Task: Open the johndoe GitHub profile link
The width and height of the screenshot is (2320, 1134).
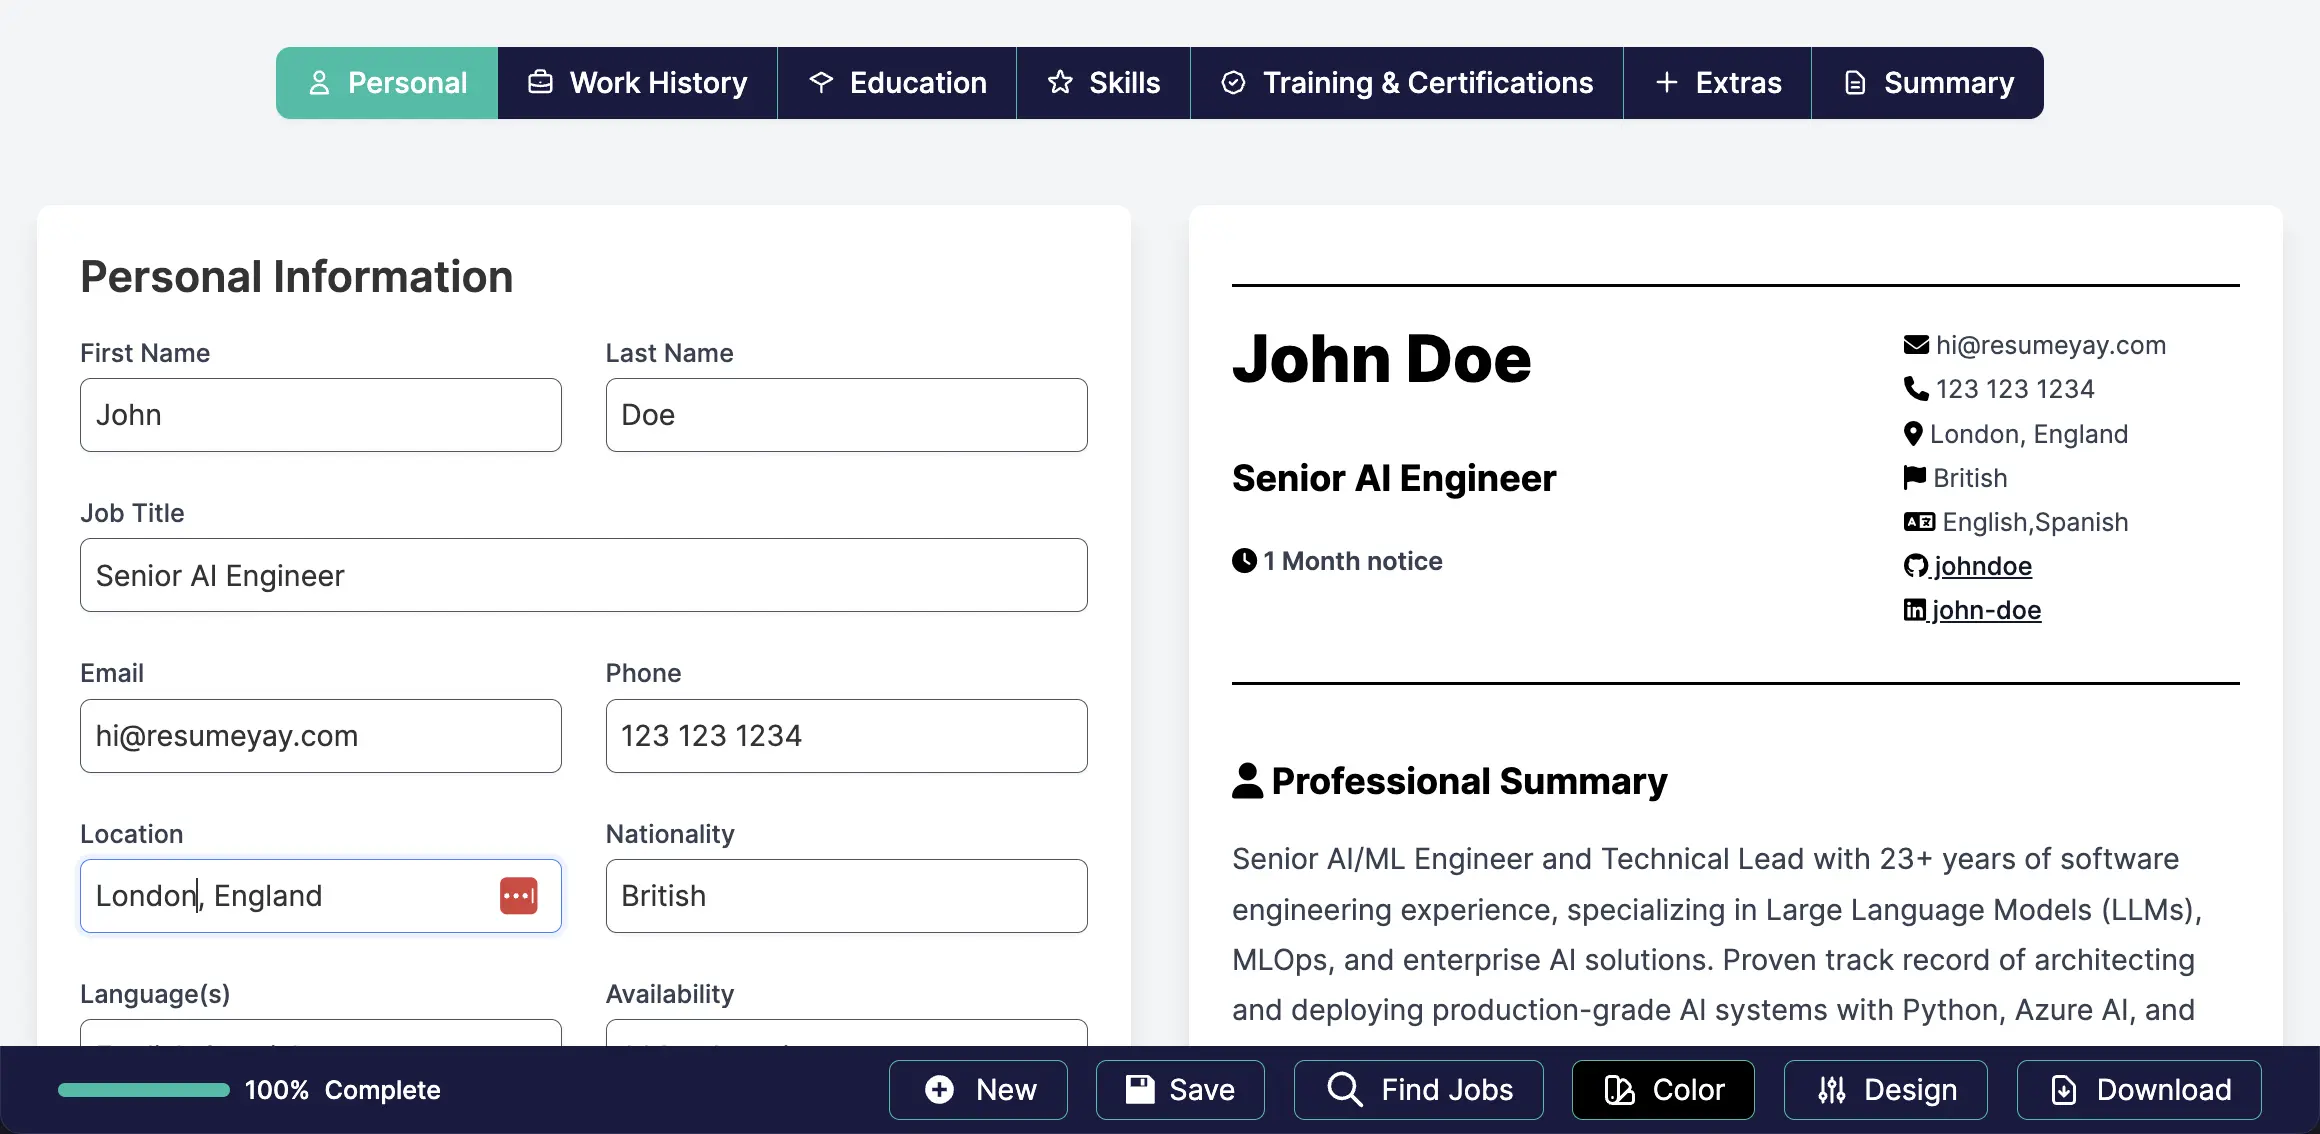Action: coord(1984,566)
